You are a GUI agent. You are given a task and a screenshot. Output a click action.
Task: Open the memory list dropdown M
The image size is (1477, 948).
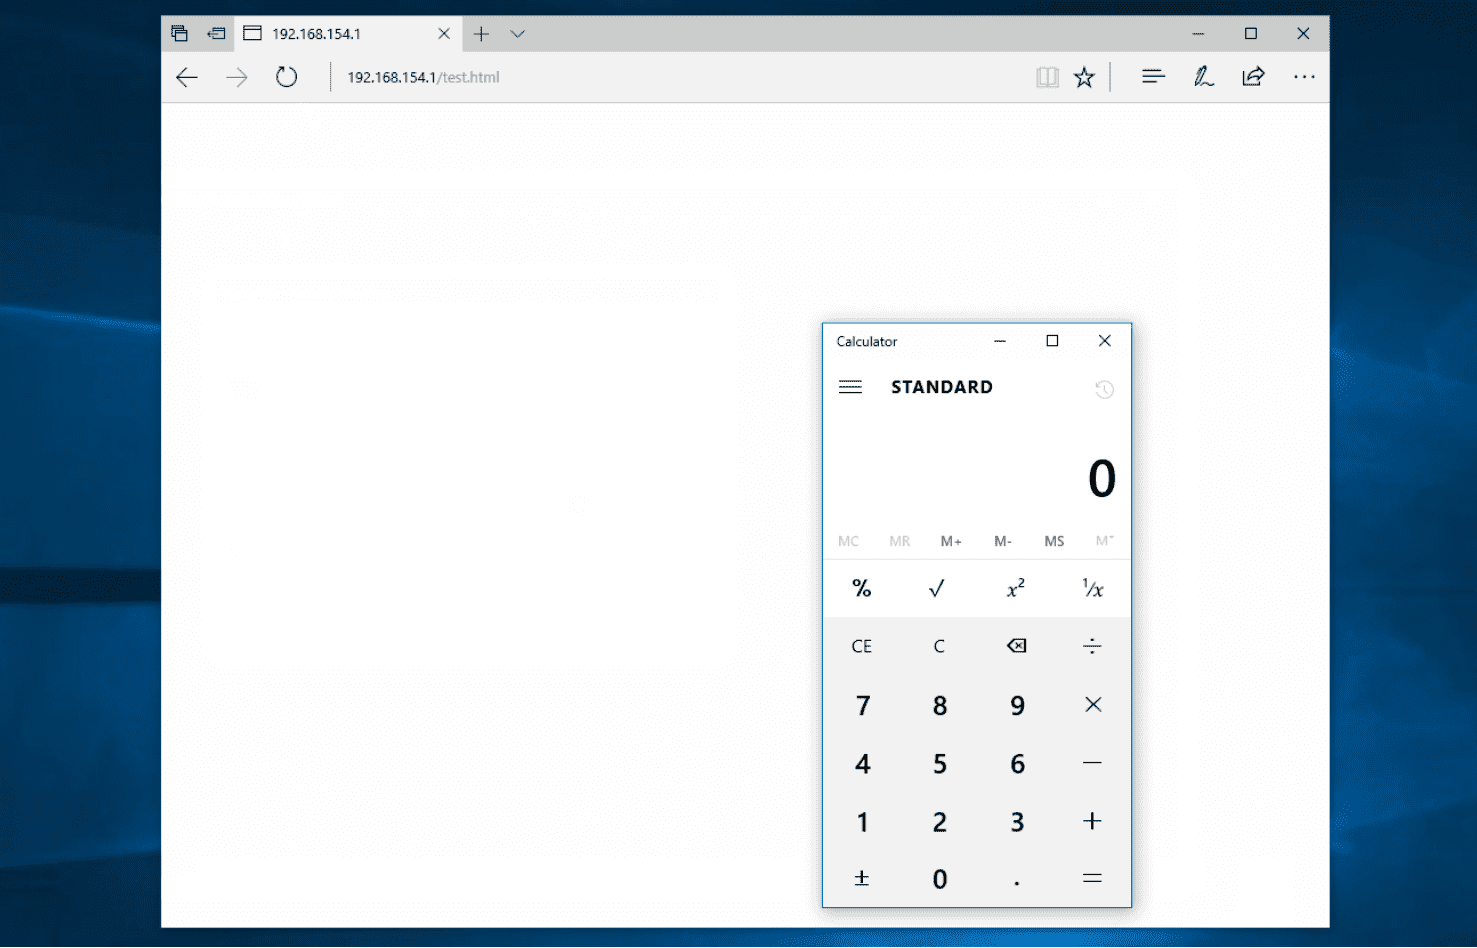[1104, 541]
